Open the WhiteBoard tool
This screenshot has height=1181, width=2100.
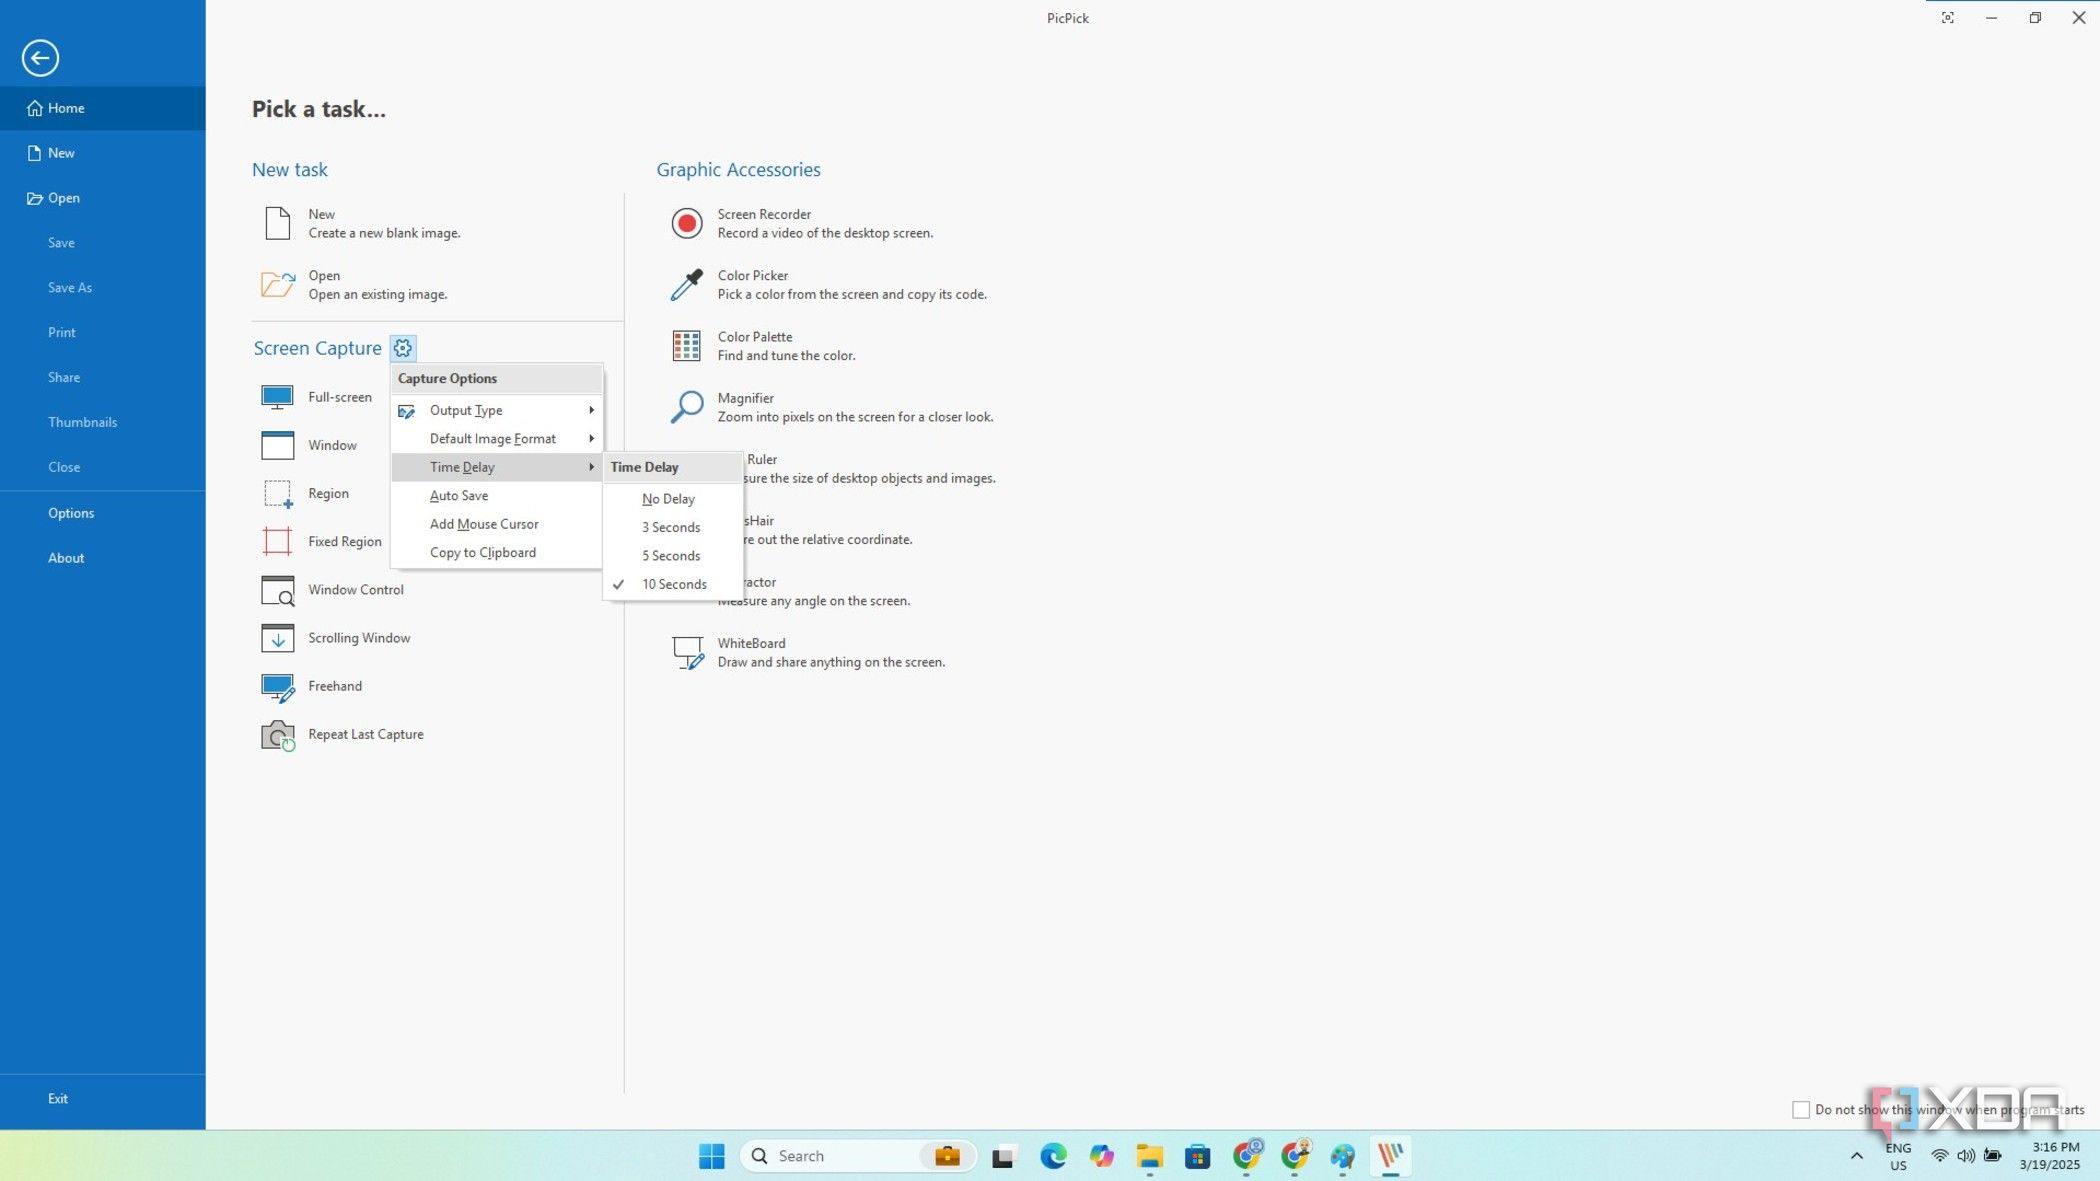coord(750,651)
